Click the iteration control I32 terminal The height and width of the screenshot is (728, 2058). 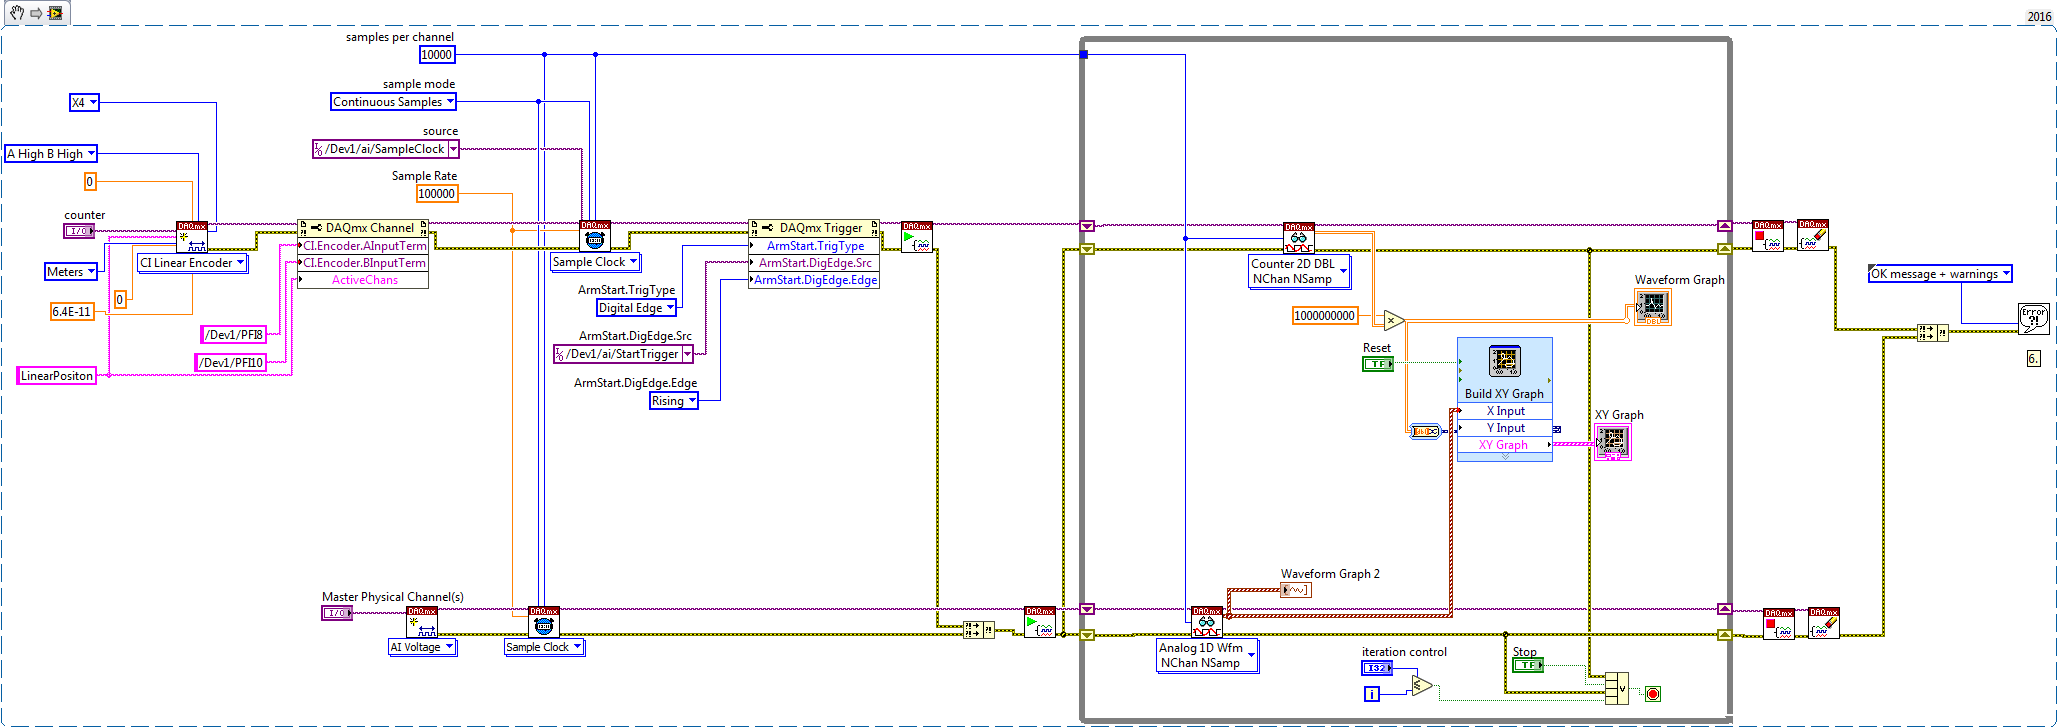[1377, 668]
